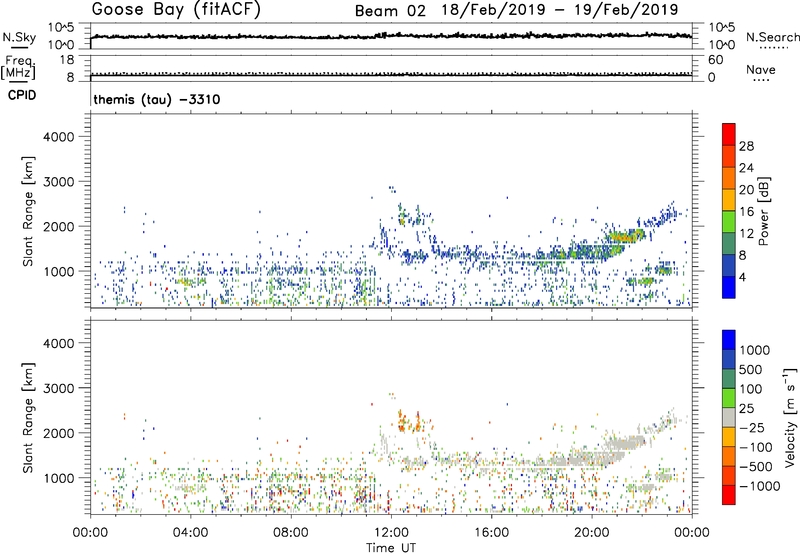Click the date range "18/Feb/2019 – 19/Feb/2019"
Viewport: 800px width, 554px height.
(x=560, y=10)
